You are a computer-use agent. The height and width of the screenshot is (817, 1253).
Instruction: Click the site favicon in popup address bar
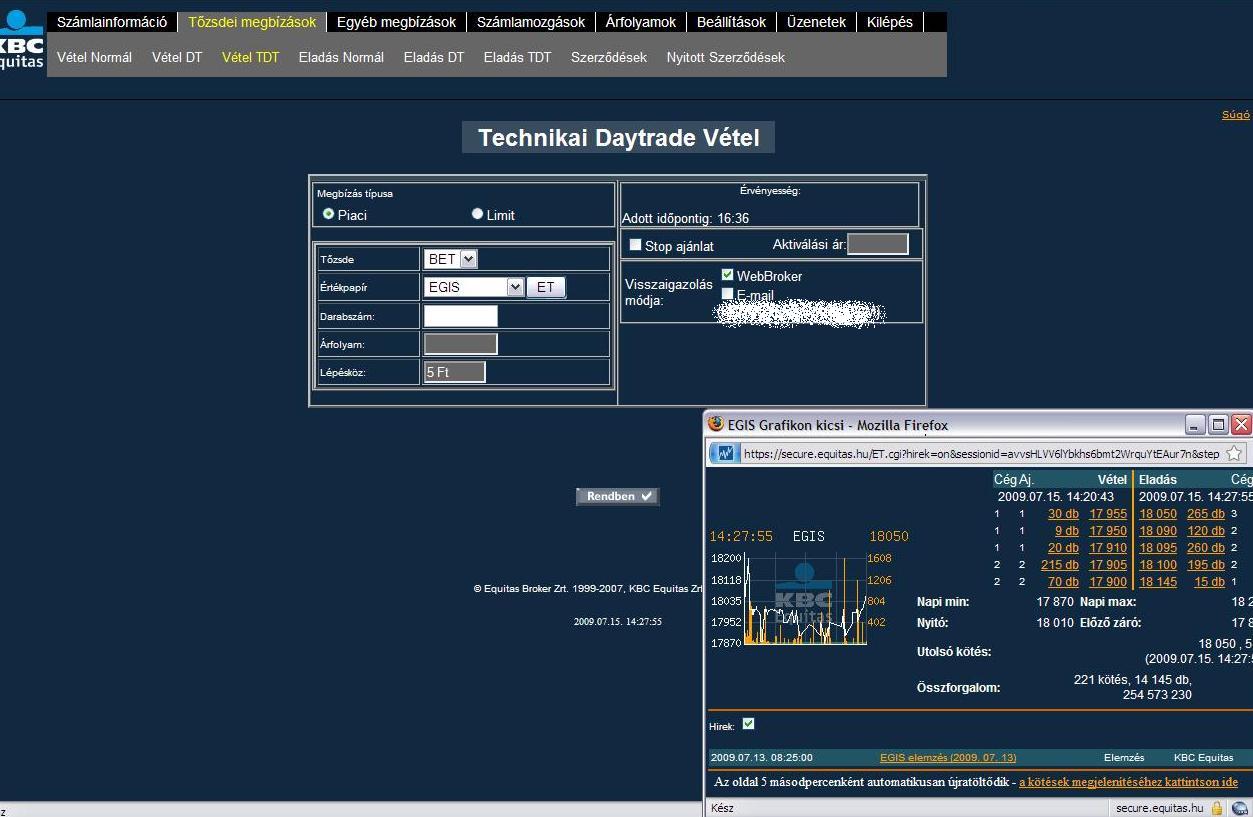[726, 453]
